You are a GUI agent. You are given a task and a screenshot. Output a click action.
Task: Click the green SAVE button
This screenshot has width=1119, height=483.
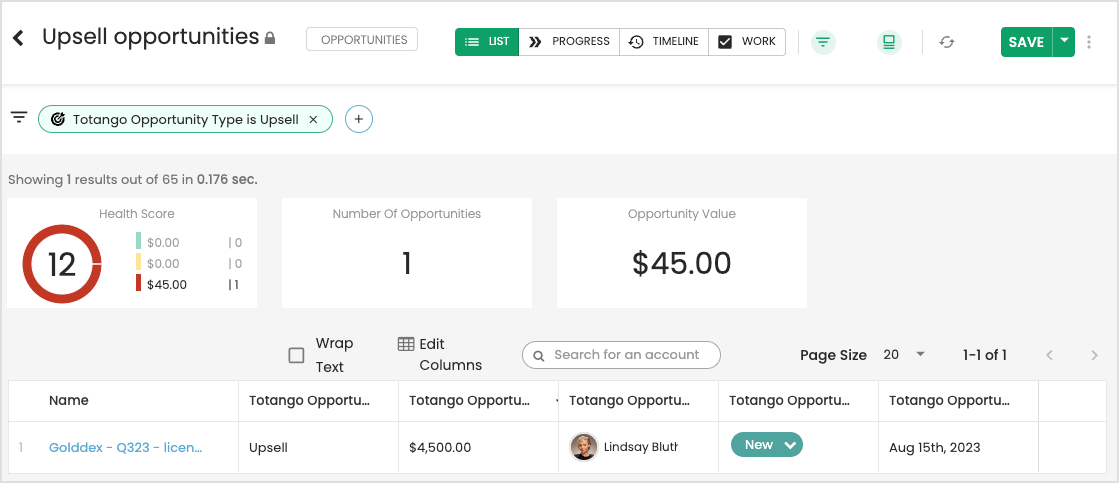1026,42
